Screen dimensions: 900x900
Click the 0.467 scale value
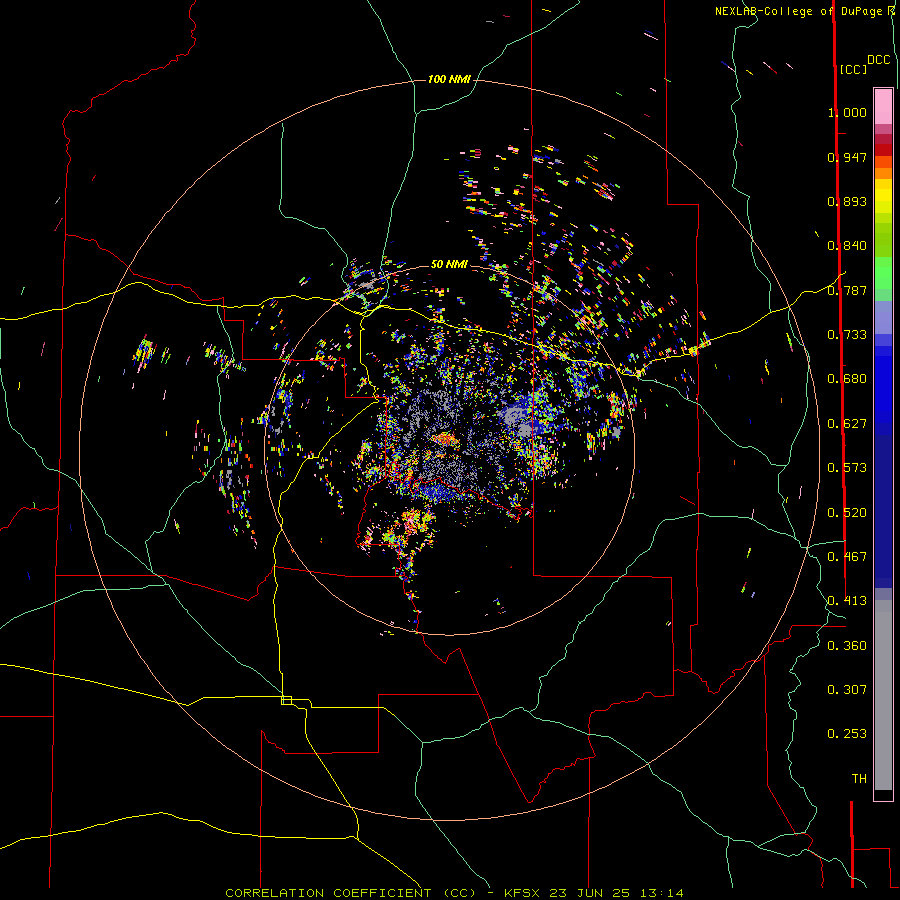(x=847, y=557)
